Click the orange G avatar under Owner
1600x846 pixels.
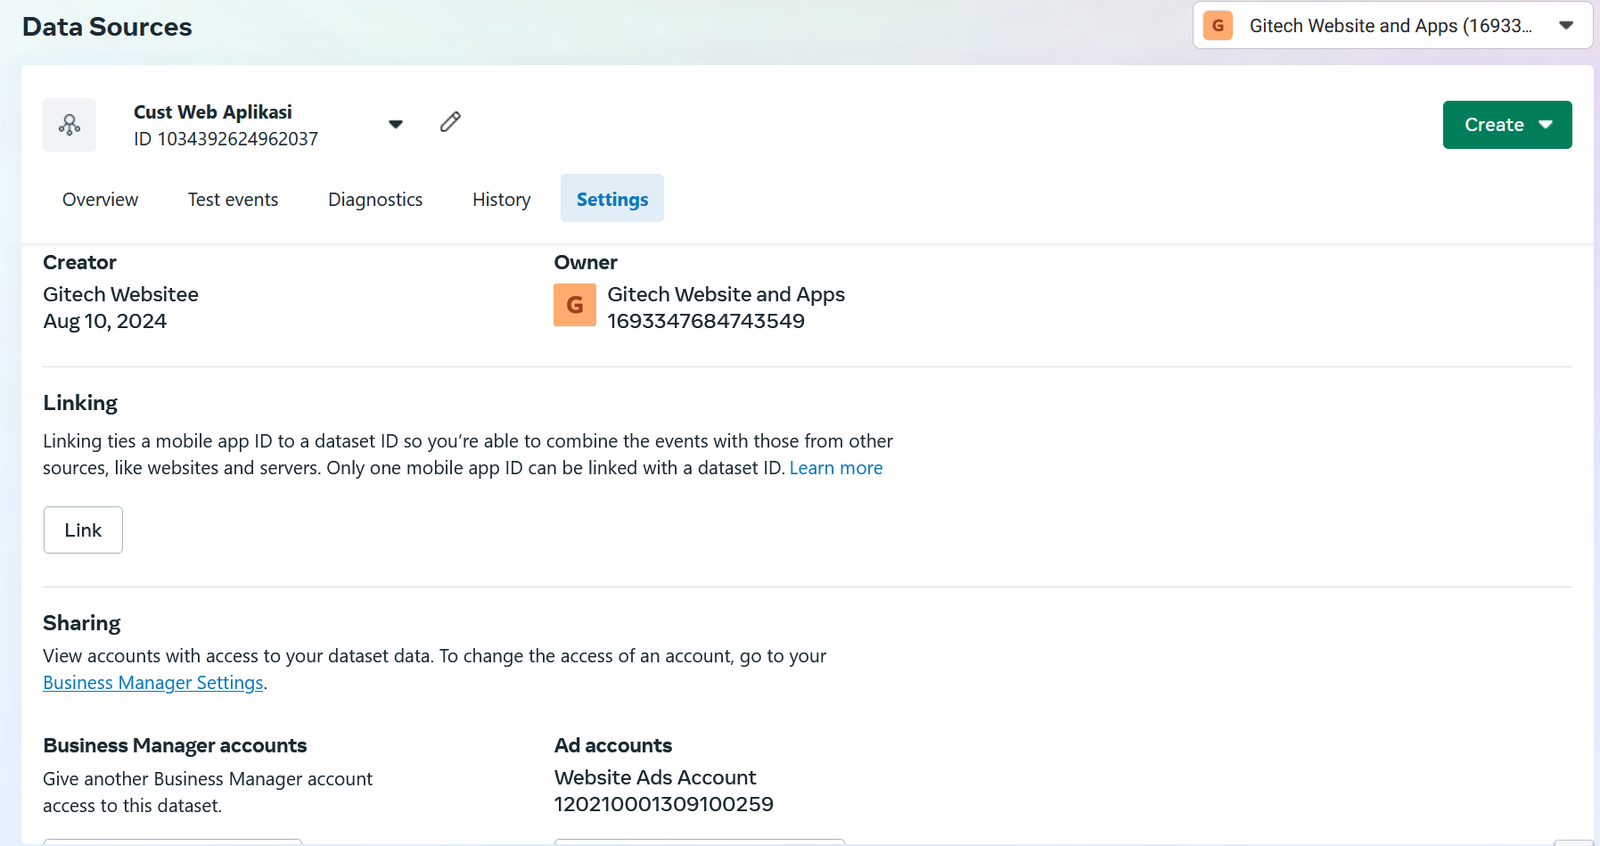(x=575, y=306)
